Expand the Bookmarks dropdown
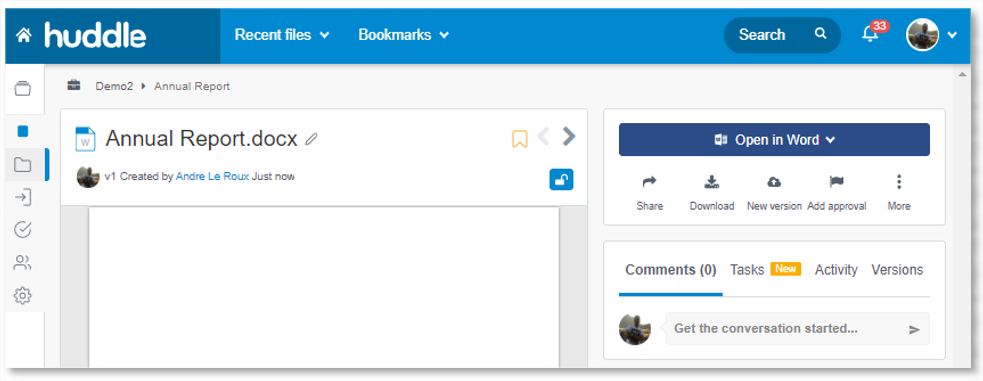The width and height of the screenshot is (983, 381). pyautogui.click(x=403, y=35)
